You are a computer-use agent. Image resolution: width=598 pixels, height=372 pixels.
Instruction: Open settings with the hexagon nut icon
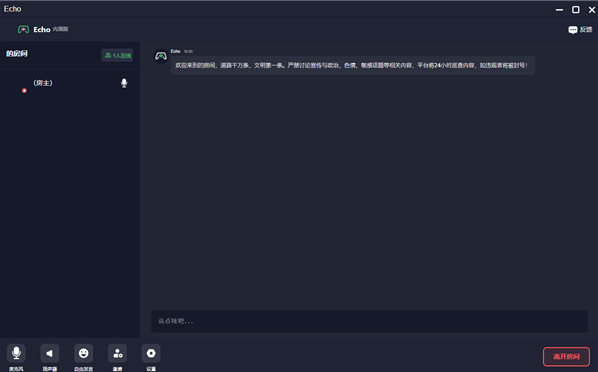coord(151,353)
